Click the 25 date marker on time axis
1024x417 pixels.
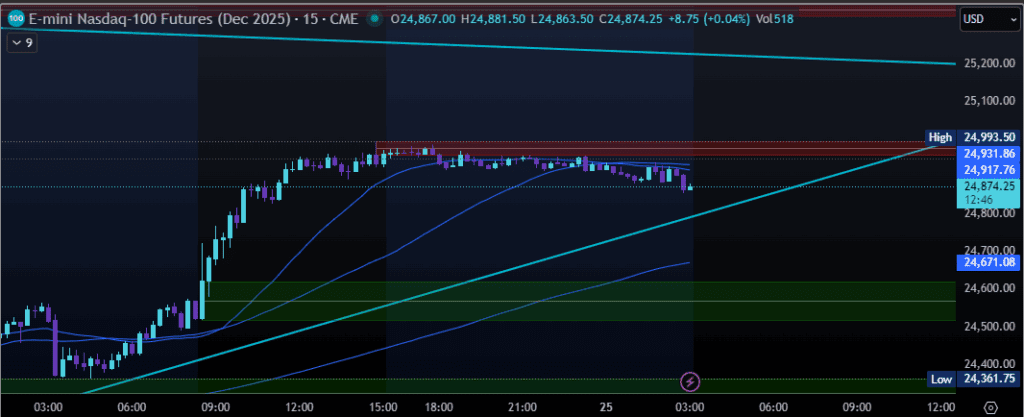point(607,407)
